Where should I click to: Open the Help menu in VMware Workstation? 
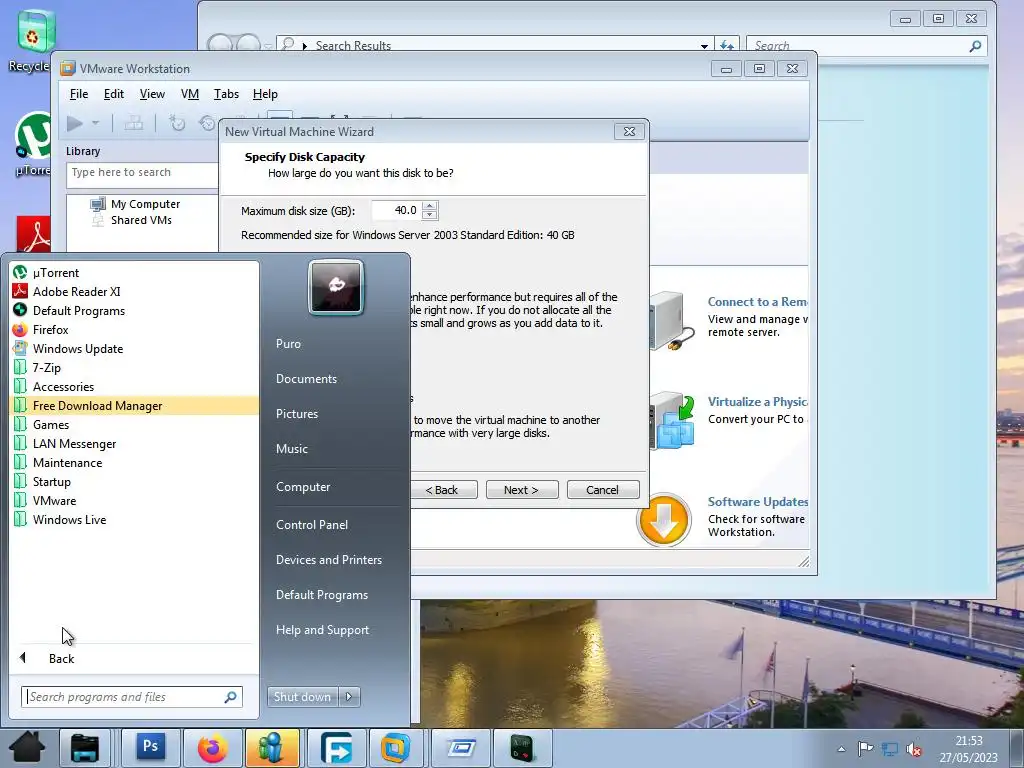click(265, 94)
